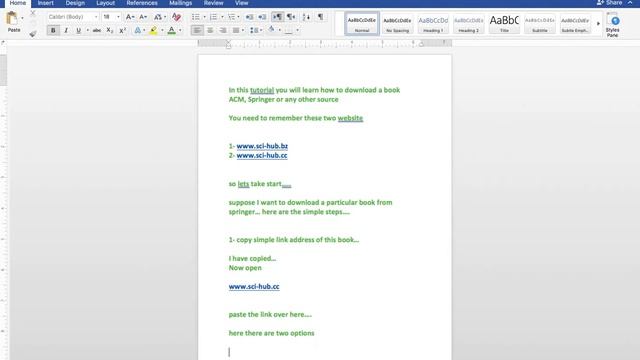Image resolution: width=640 pixels, height=360 pixels.
Task: Align text to the right
Action: (223, 30)
